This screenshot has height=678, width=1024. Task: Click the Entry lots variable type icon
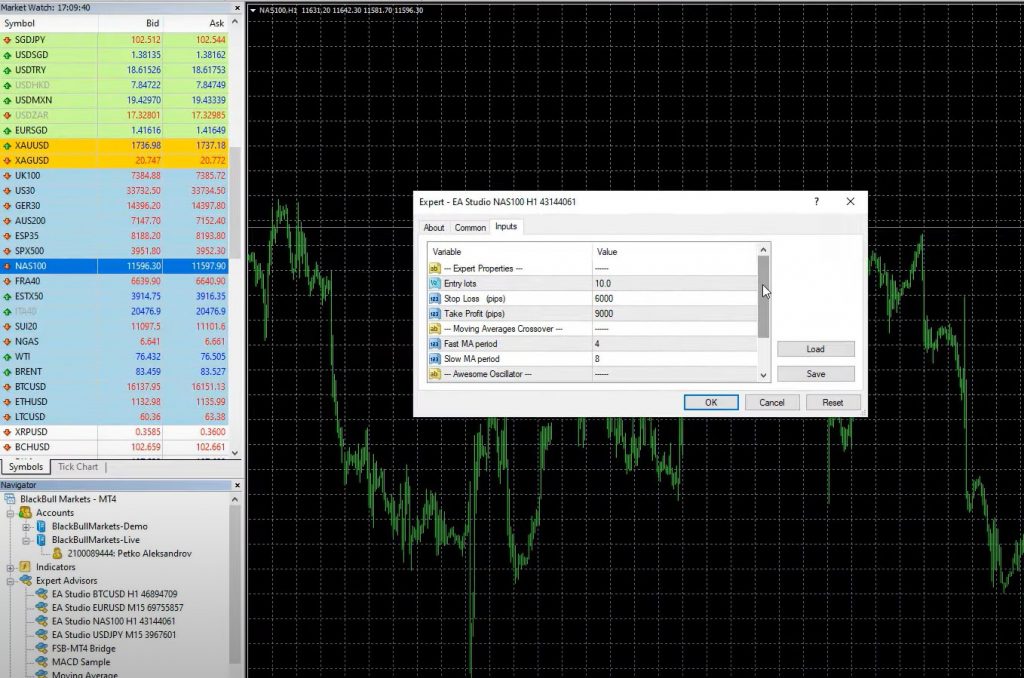click(x=435, y=284)
